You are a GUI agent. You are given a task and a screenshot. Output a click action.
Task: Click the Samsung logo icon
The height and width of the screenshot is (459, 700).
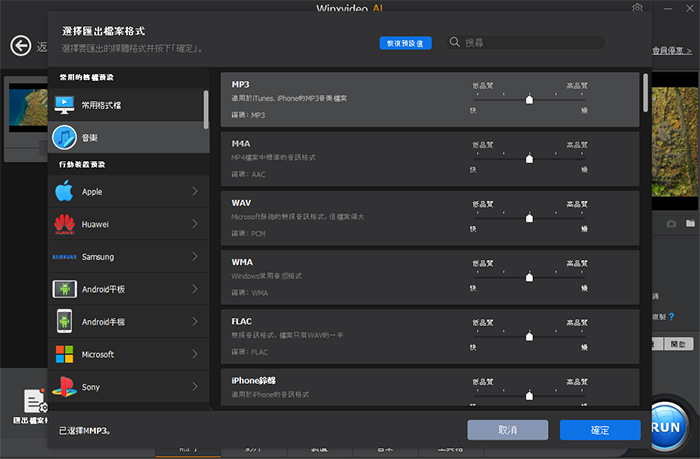coord(64,257)
